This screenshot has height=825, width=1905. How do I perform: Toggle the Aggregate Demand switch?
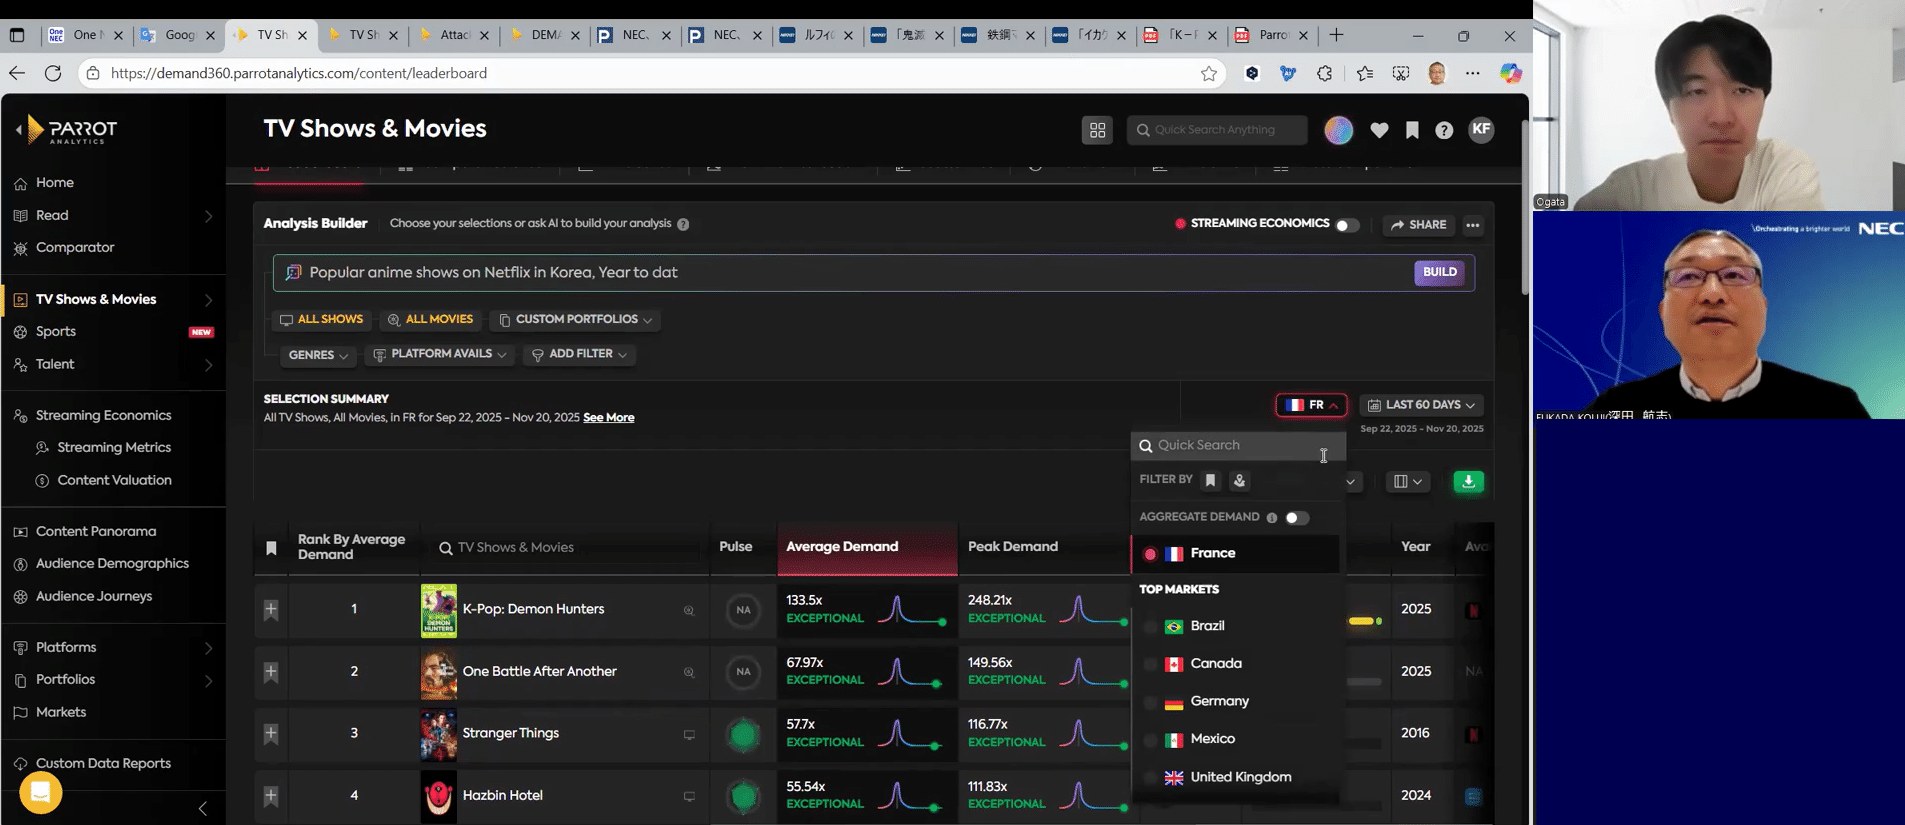click(x=1297, y=517)
